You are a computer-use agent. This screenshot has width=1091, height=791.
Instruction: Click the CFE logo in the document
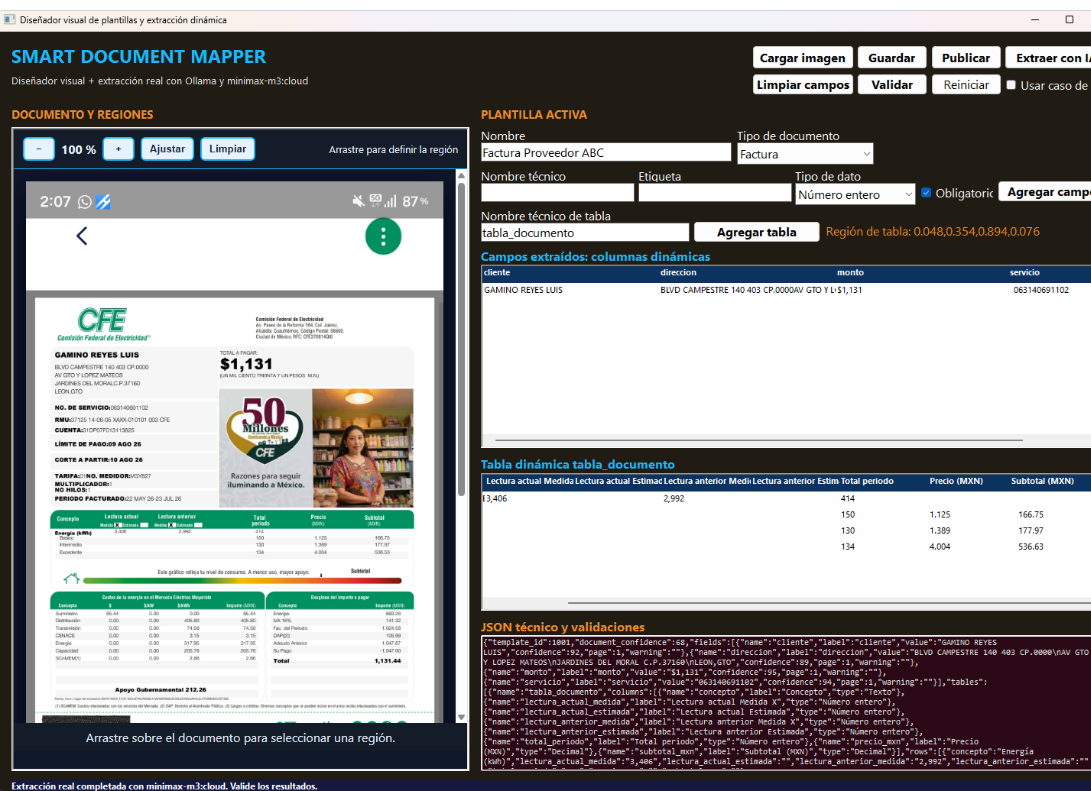[103, 323]
